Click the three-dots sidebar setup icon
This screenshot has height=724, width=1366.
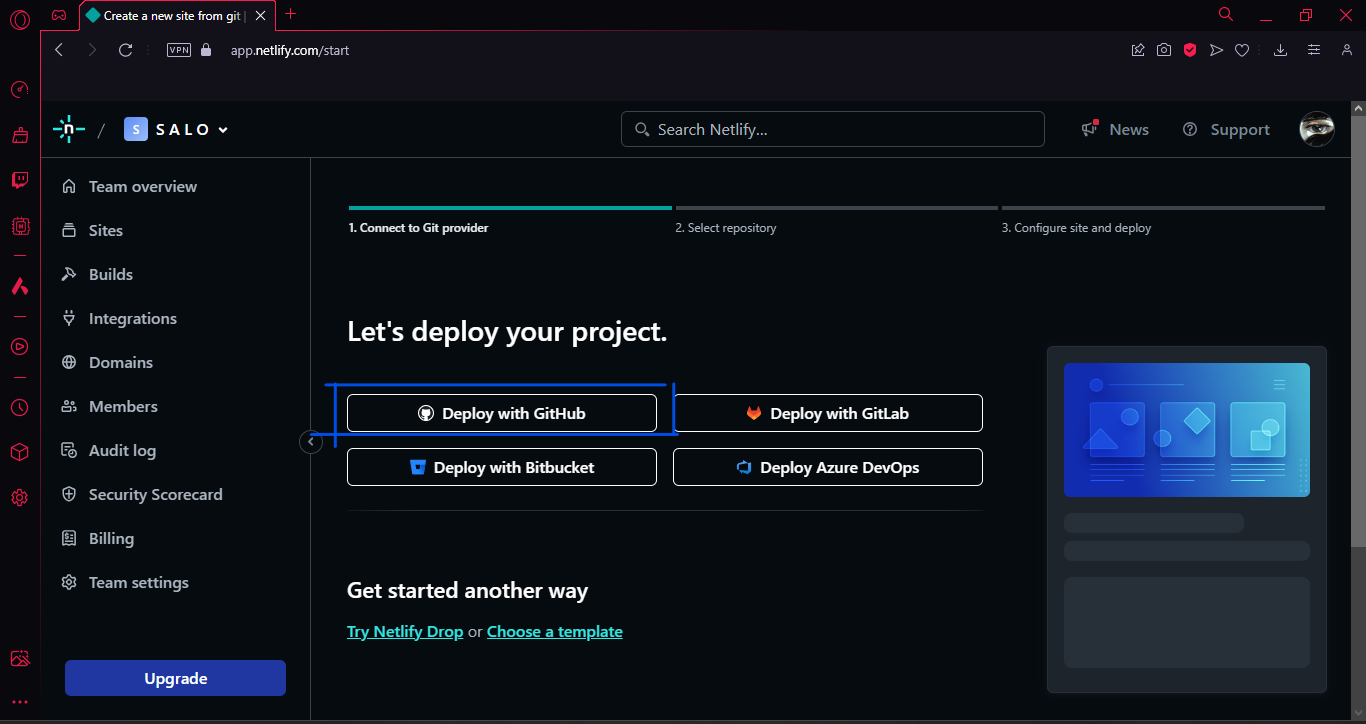pos(19,702)
